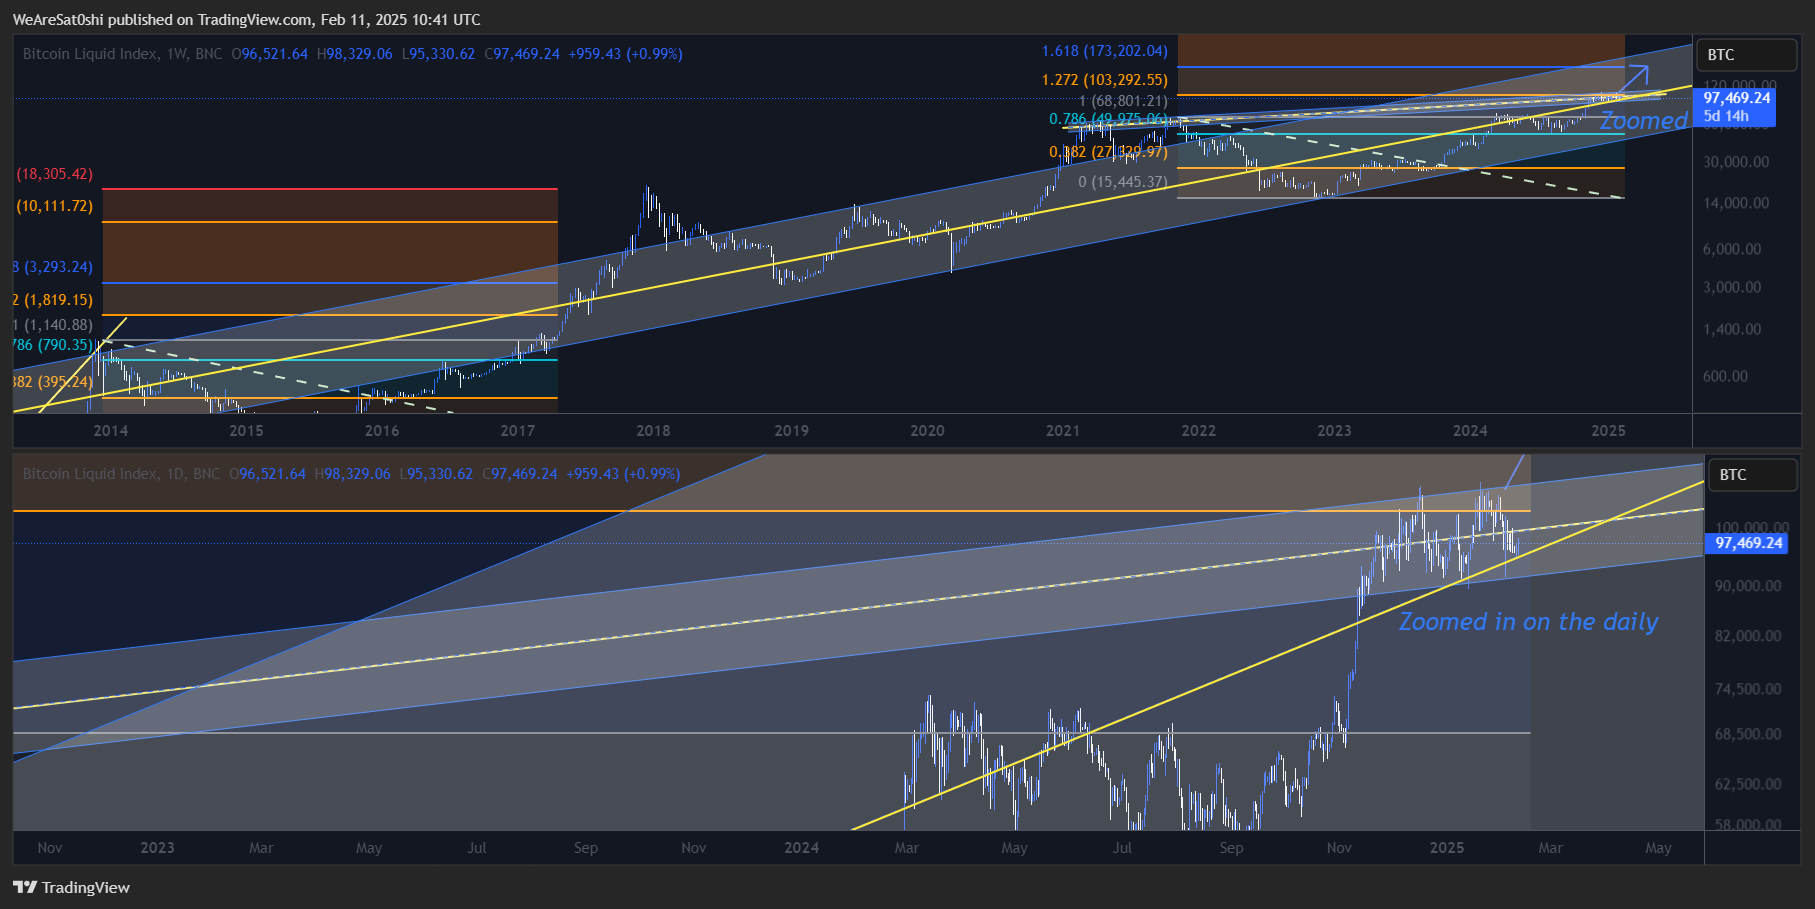Click the BTC symbol label on daily pane
This screenshot has width=1815, height=909.
[1753, 475]
